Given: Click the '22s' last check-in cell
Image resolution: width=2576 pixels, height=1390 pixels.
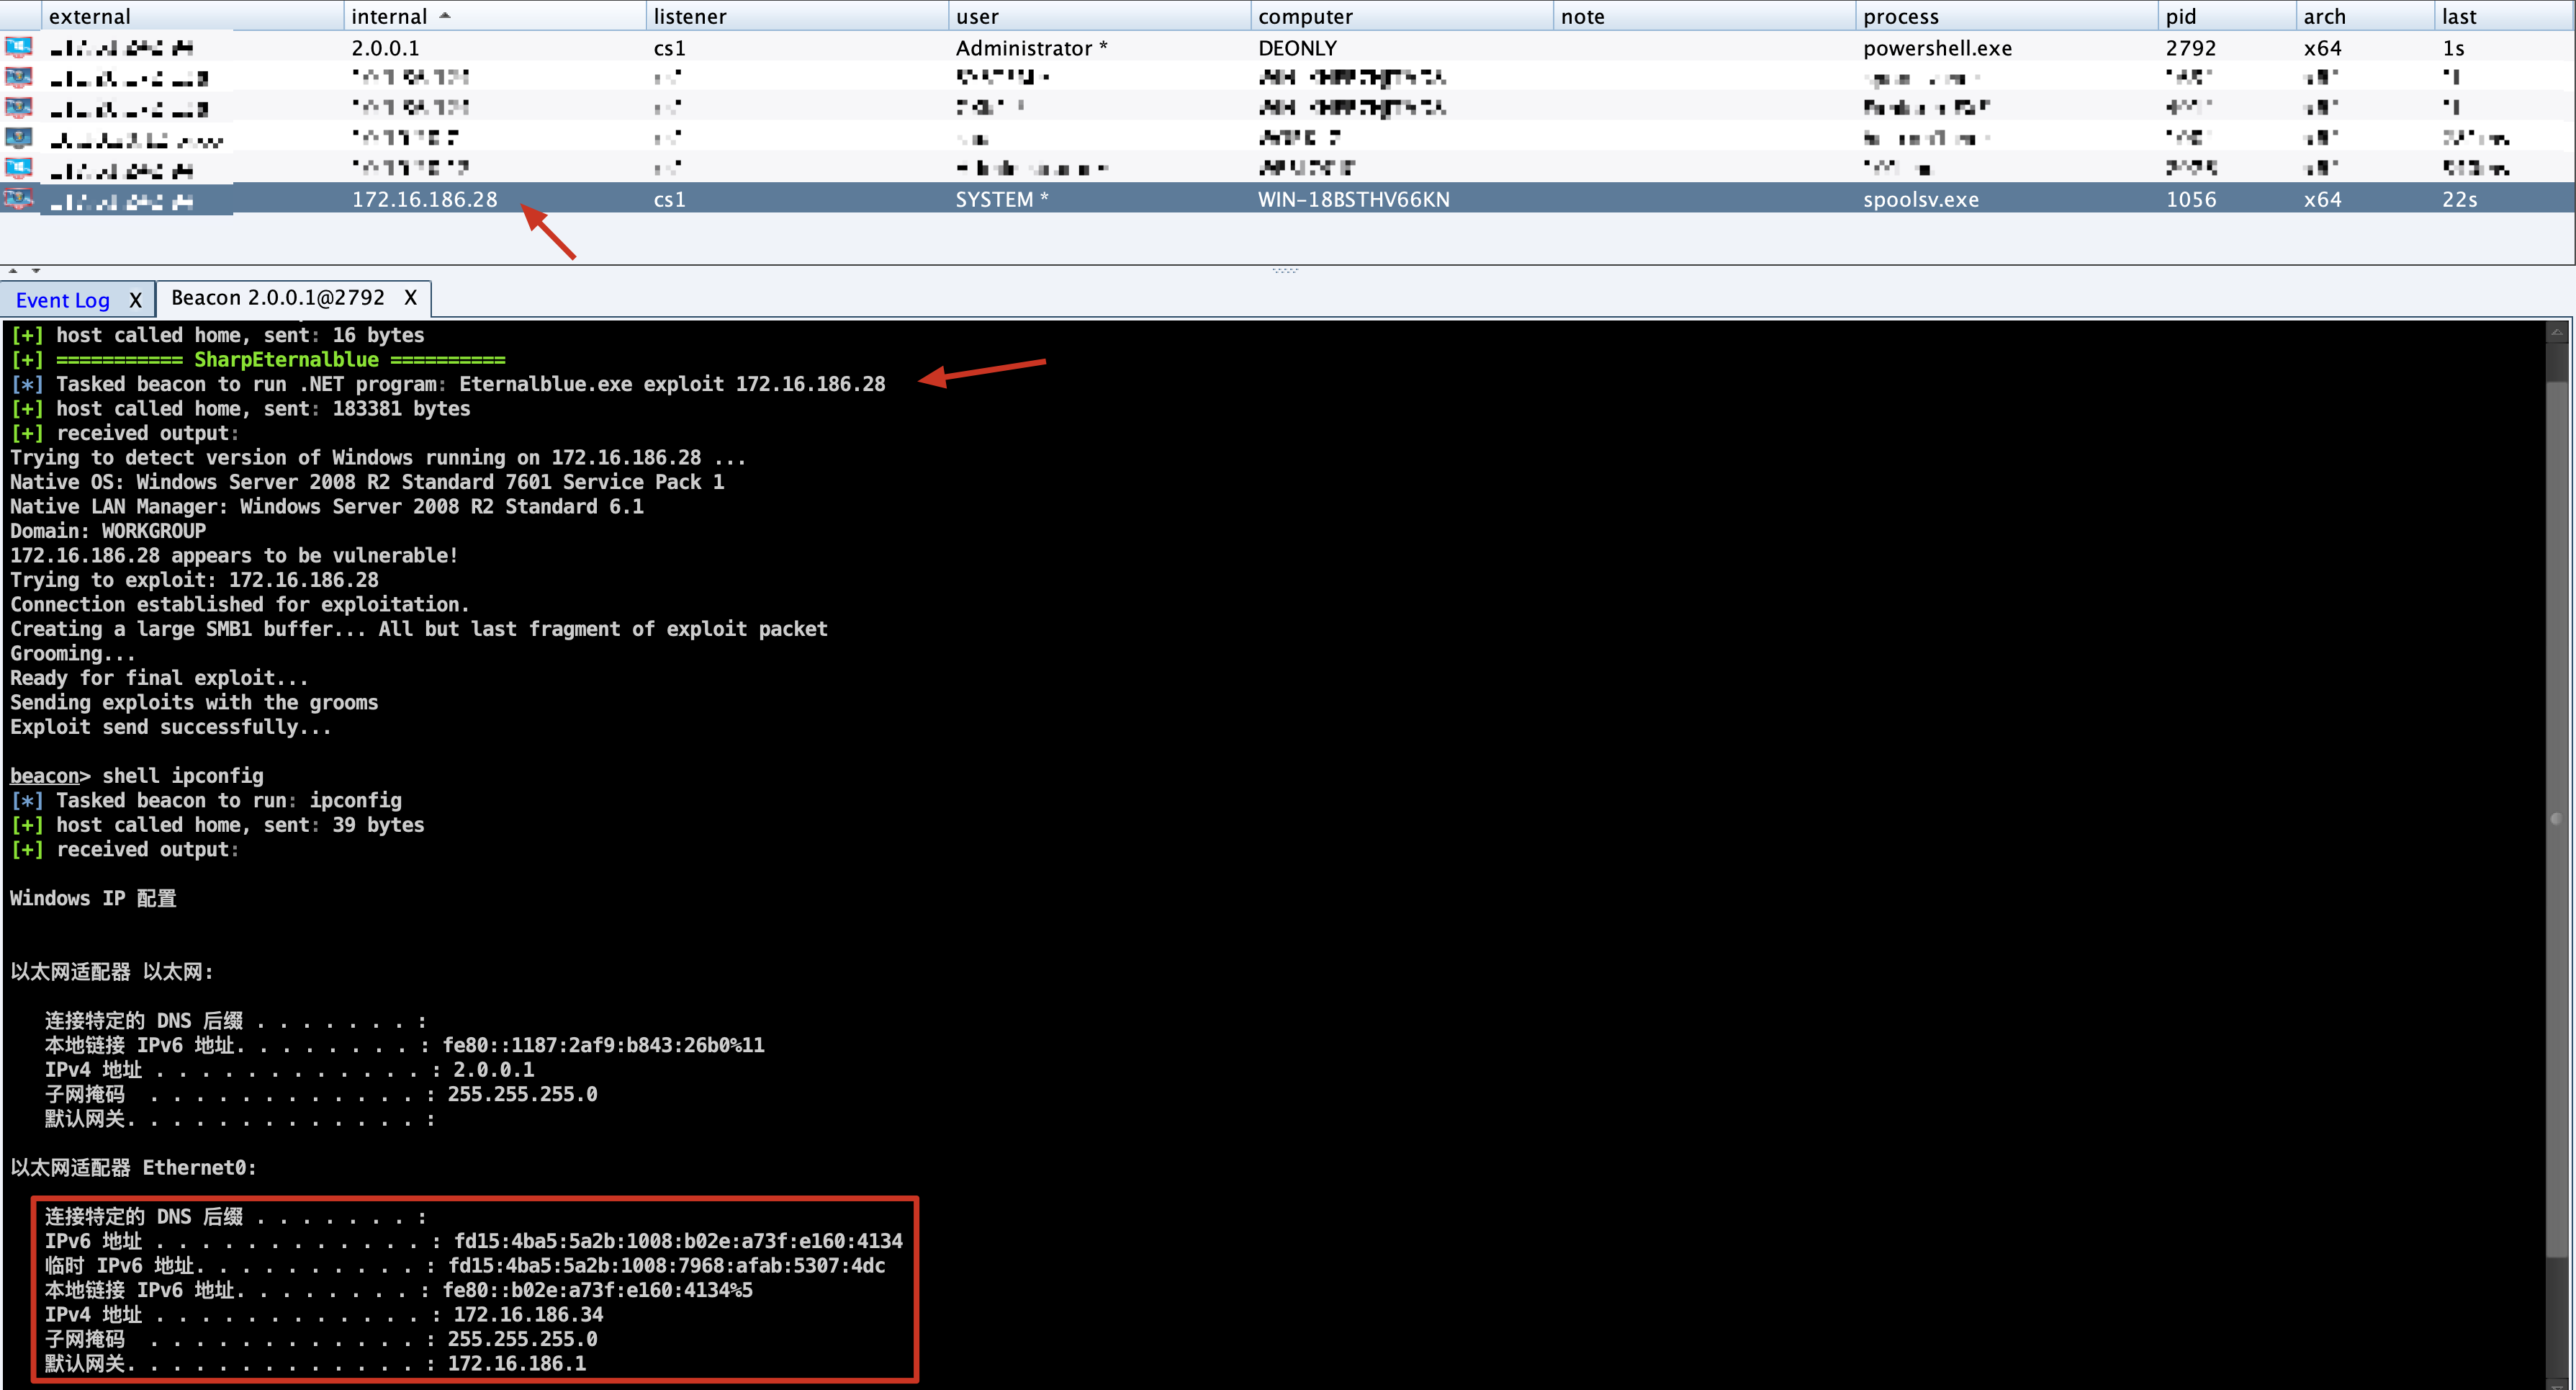Looking at the screenshot, I should click(2459, 199).
